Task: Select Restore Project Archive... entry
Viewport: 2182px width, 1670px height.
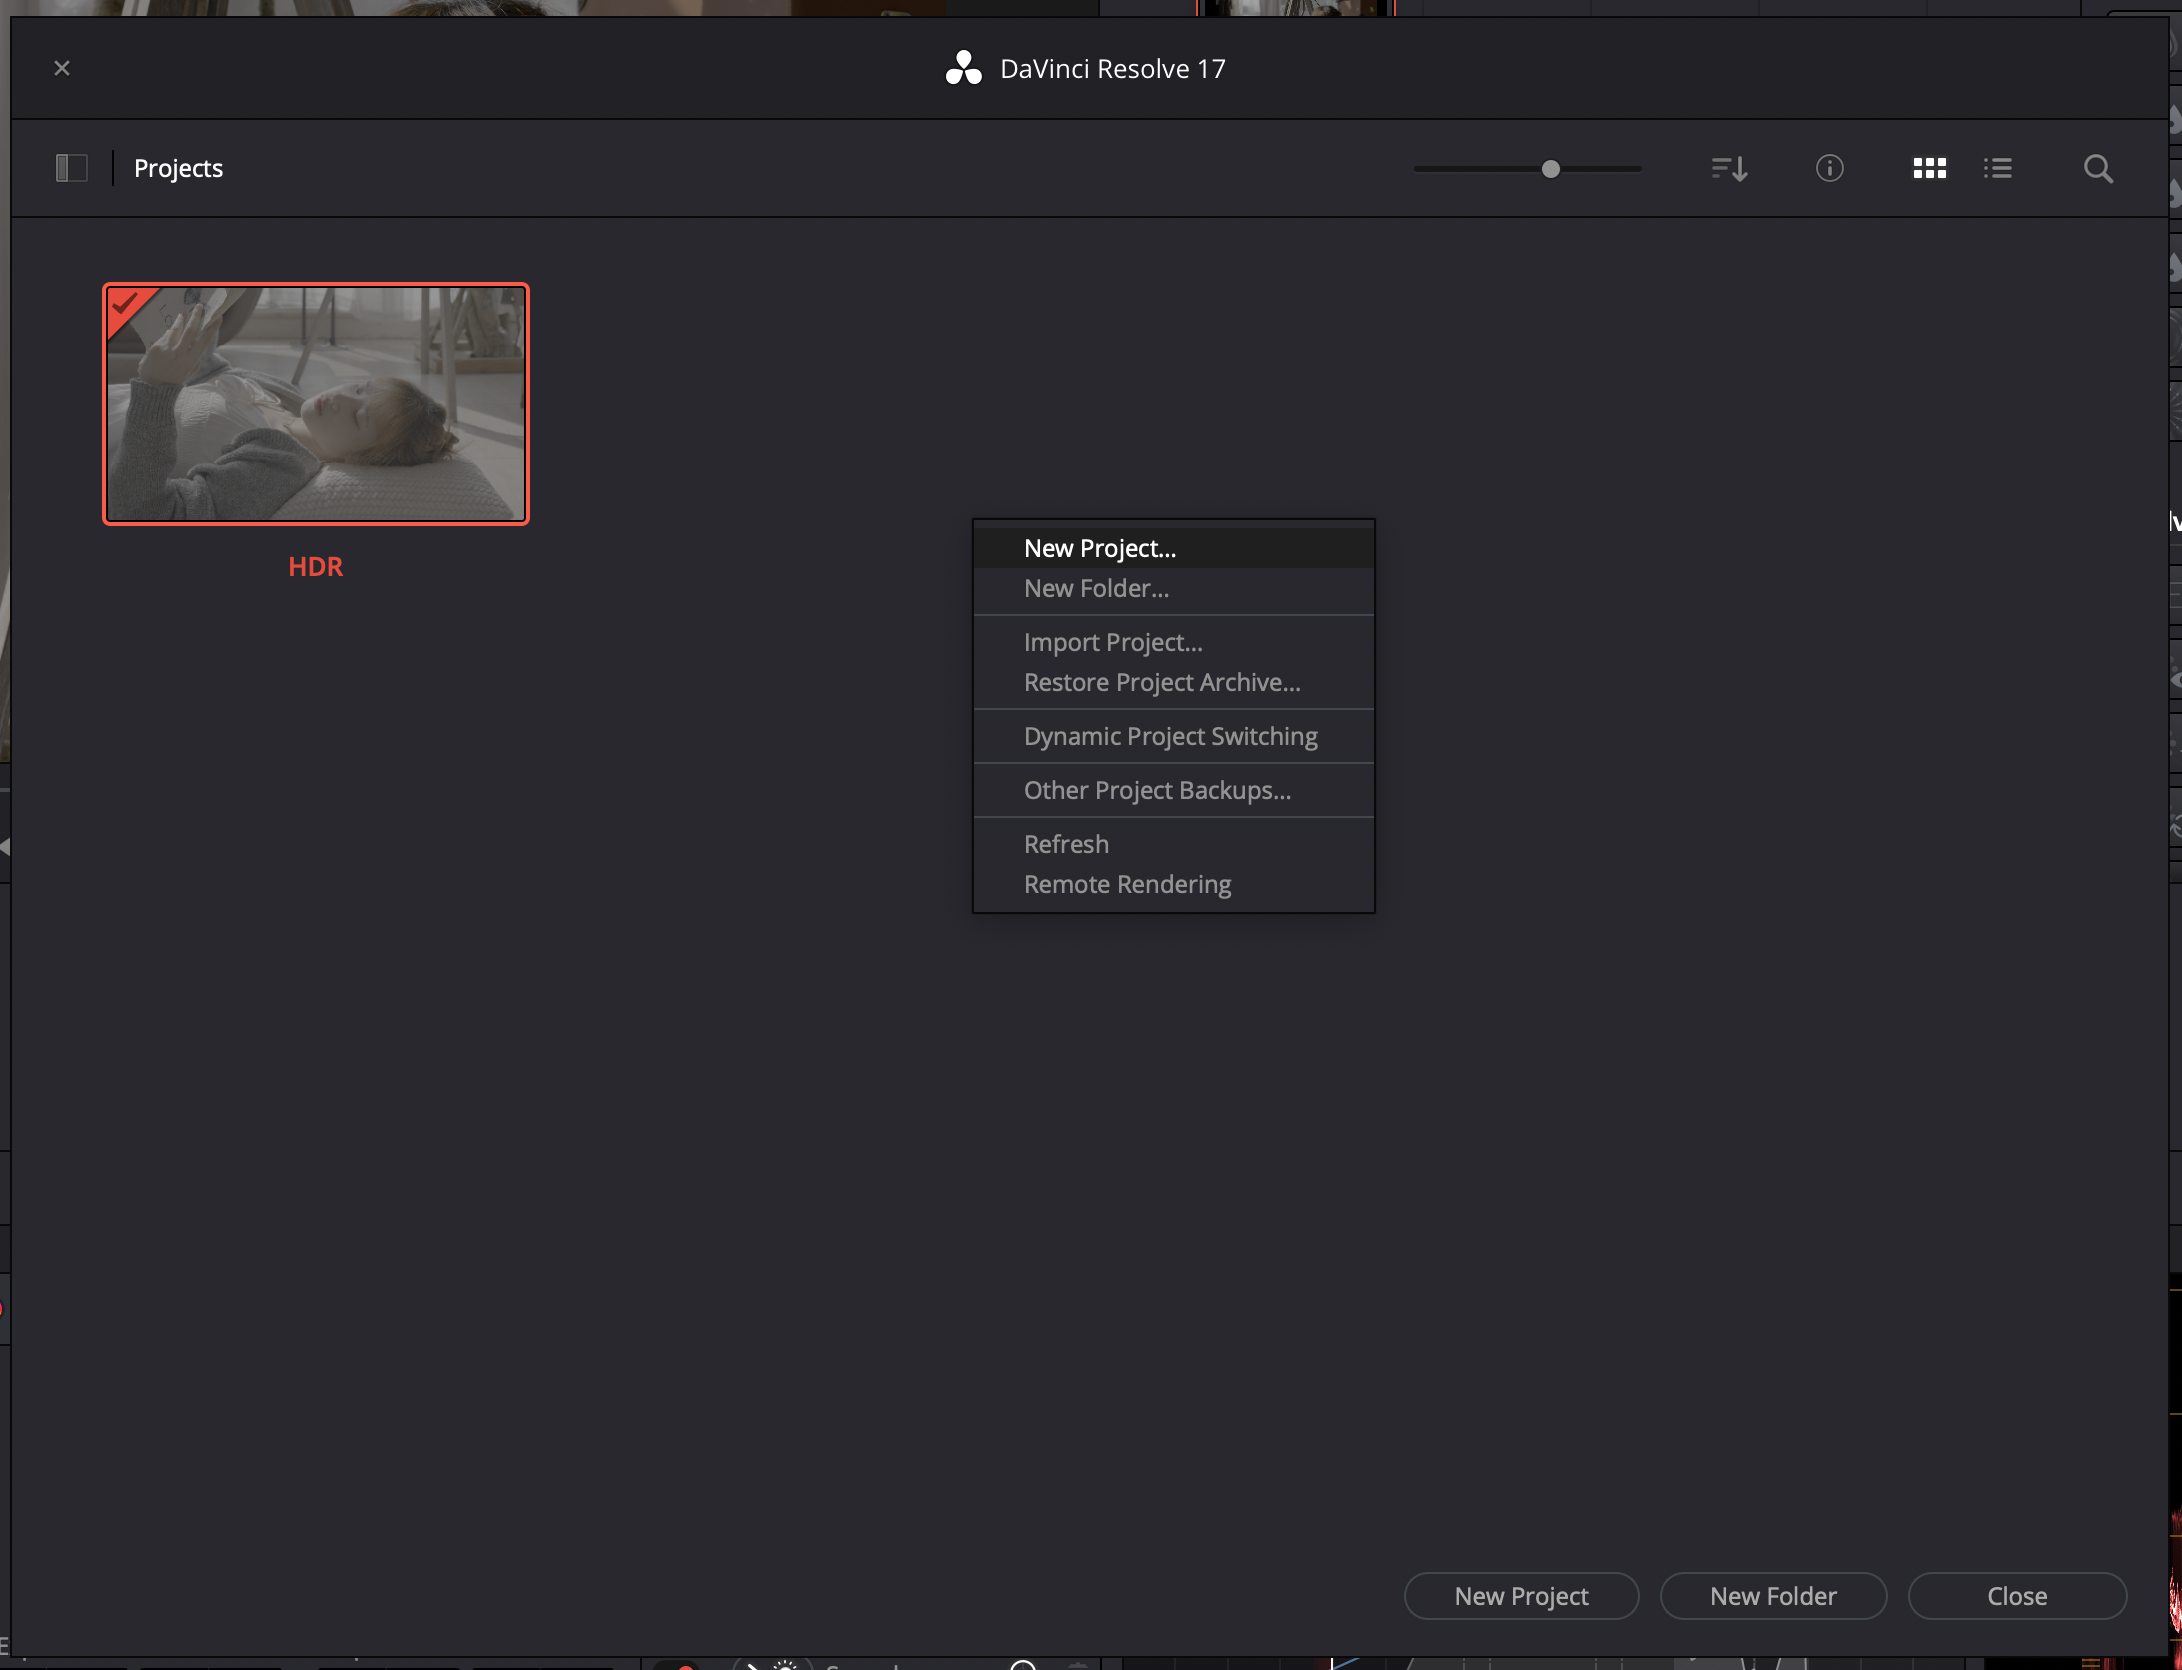Action: point(1162,682)
